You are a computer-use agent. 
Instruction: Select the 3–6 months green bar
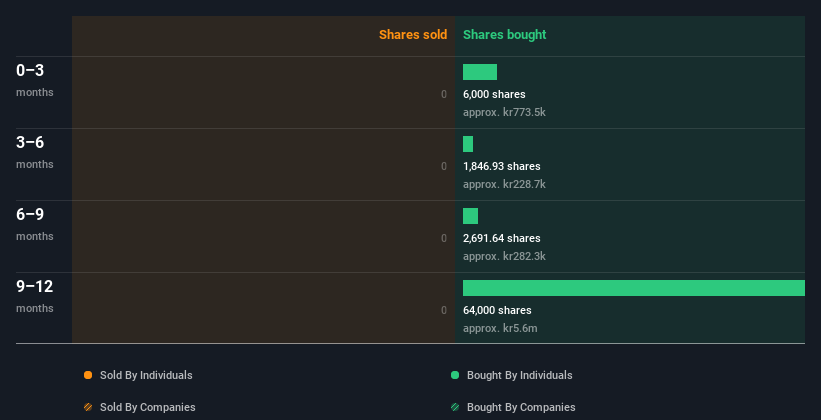point(468,144)
